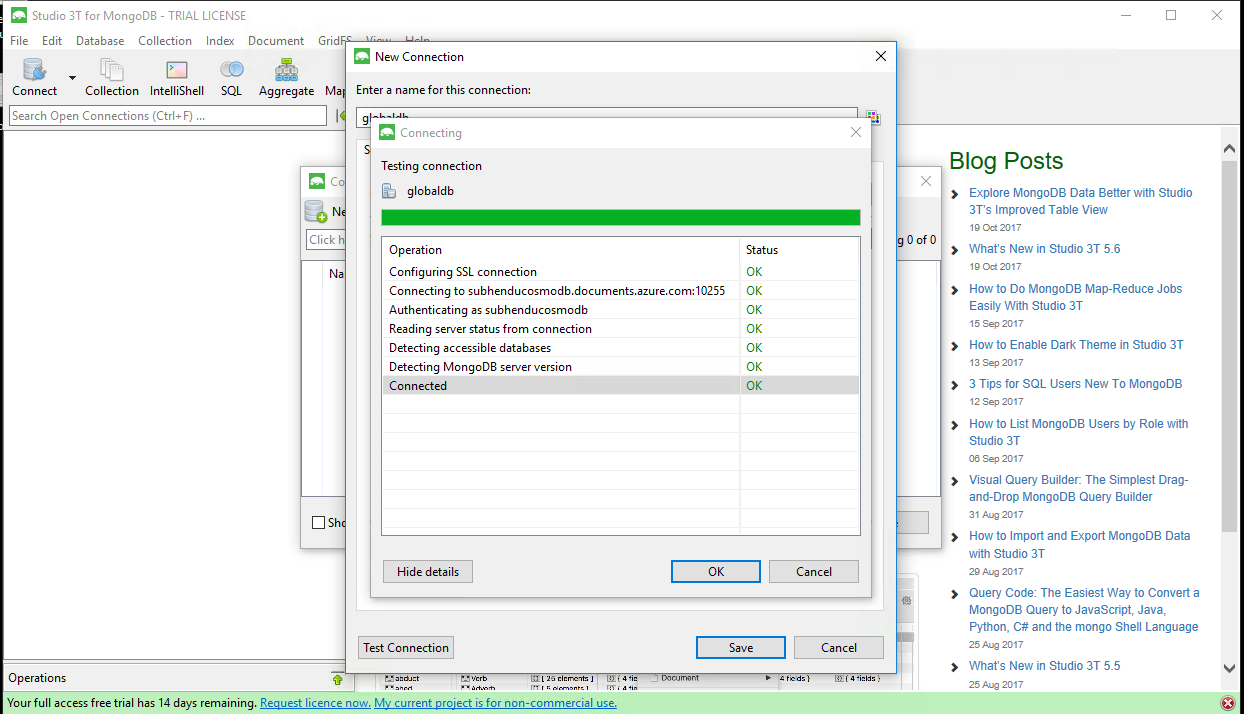The image size is (1244, 714).
Task: Click the green arrow icon in Operations bar
Action: [337, 679]
